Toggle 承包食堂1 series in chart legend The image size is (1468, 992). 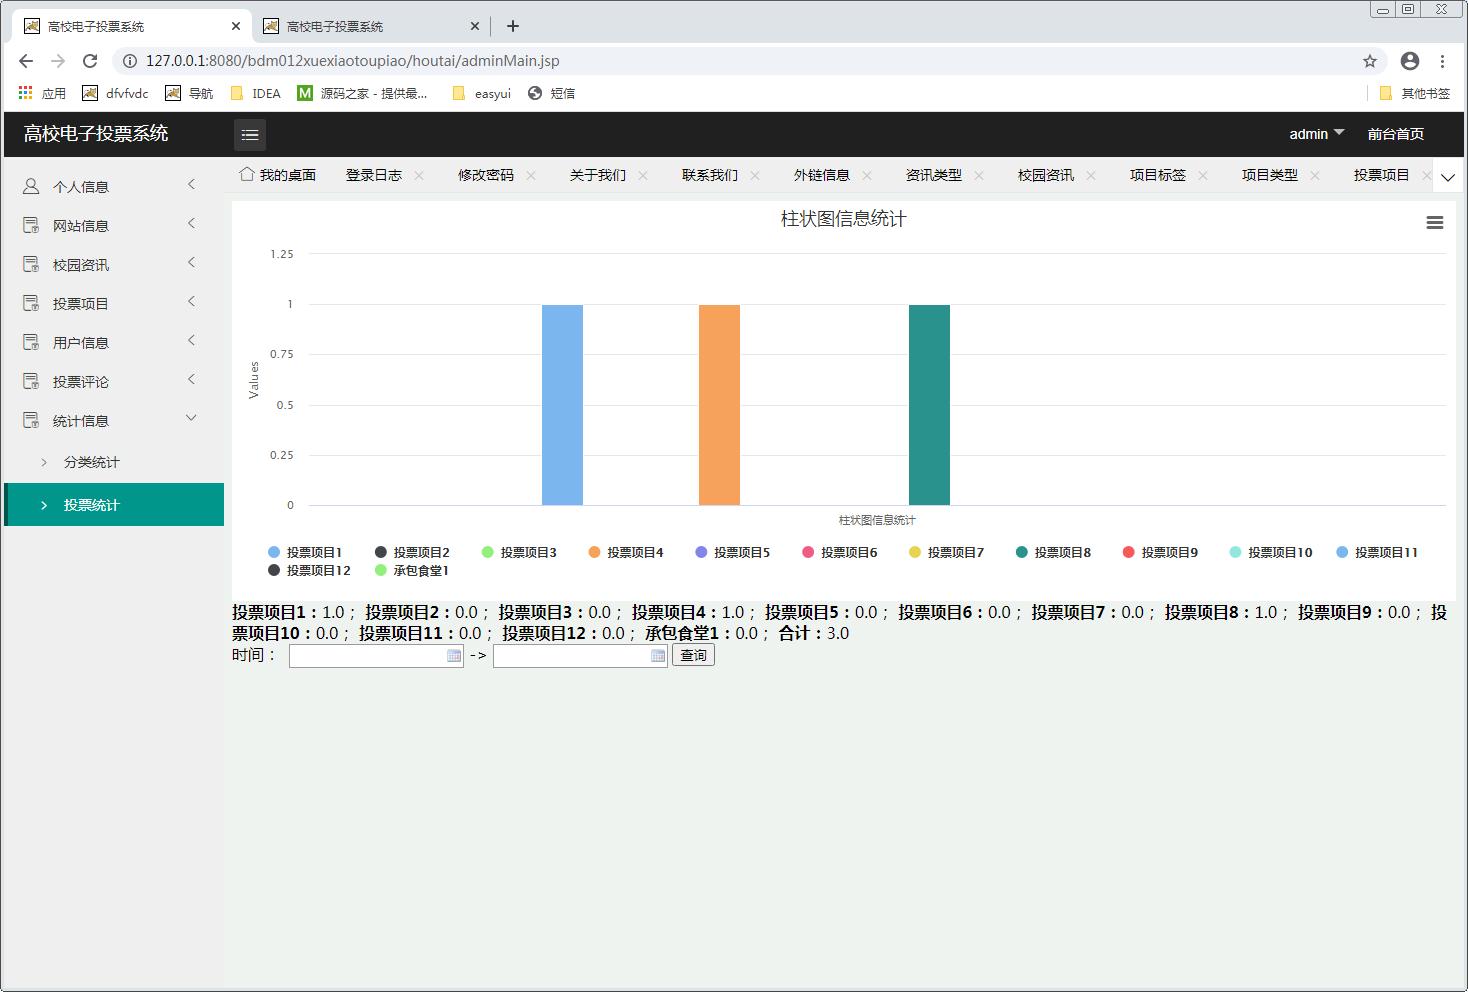[x=412, y=570]
